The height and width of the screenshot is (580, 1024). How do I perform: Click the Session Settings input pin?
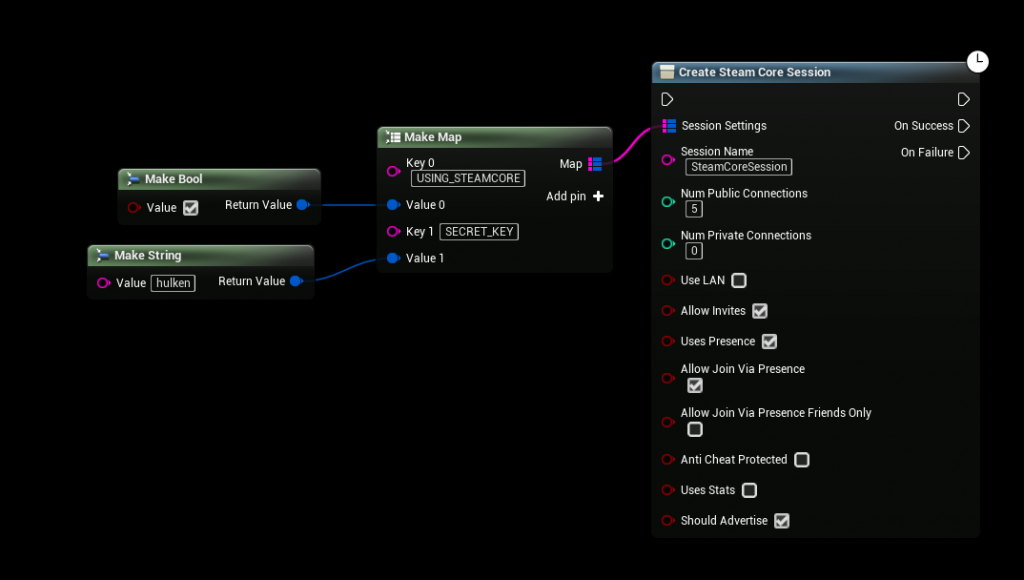point(669,126)
